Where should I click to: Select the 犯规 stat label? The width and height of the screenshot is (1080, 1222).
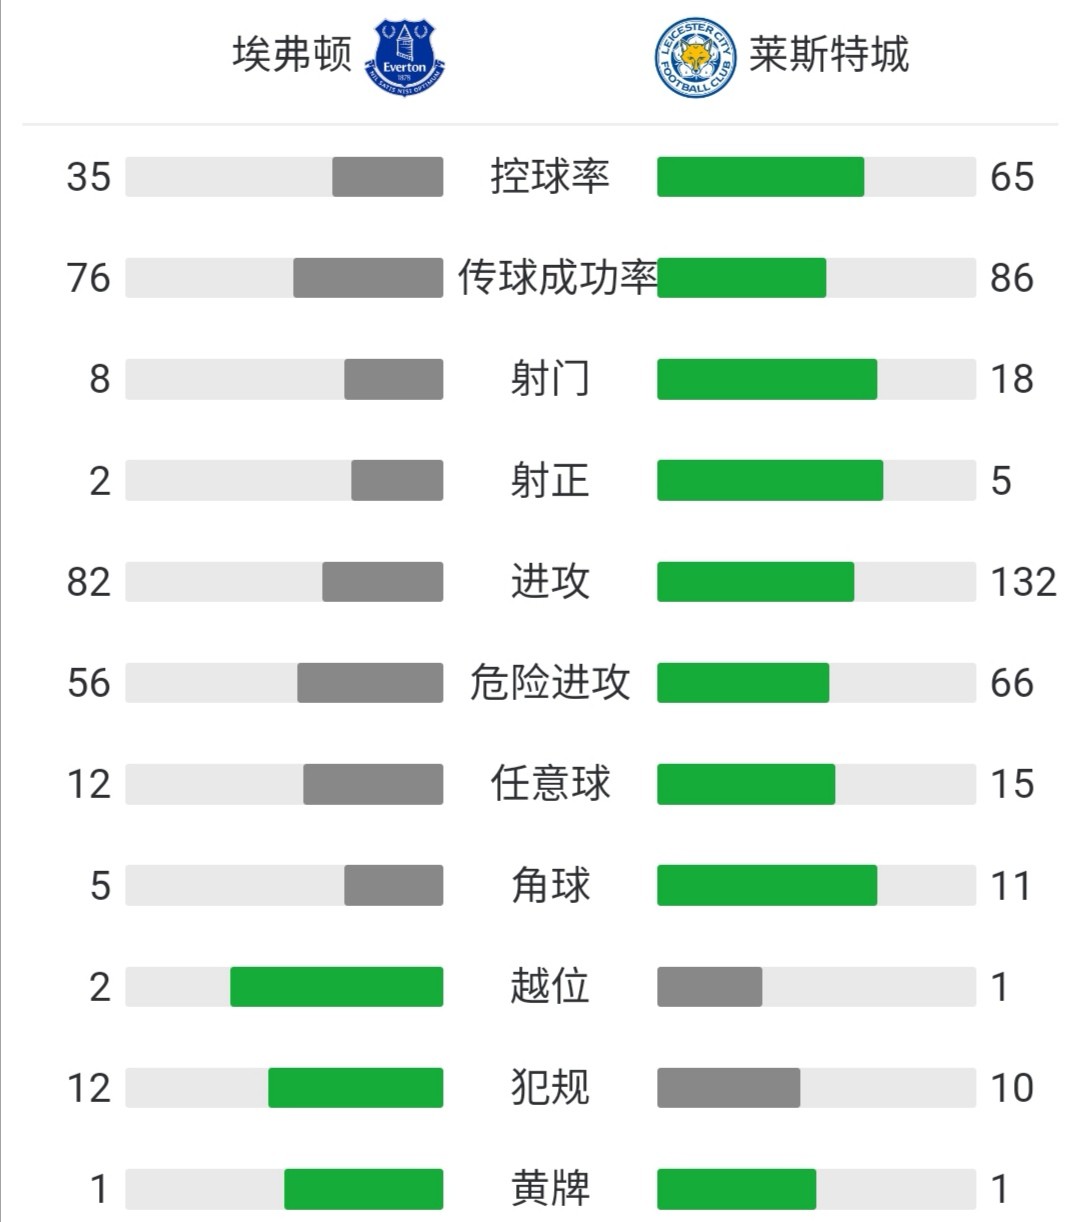point(550,1087)
